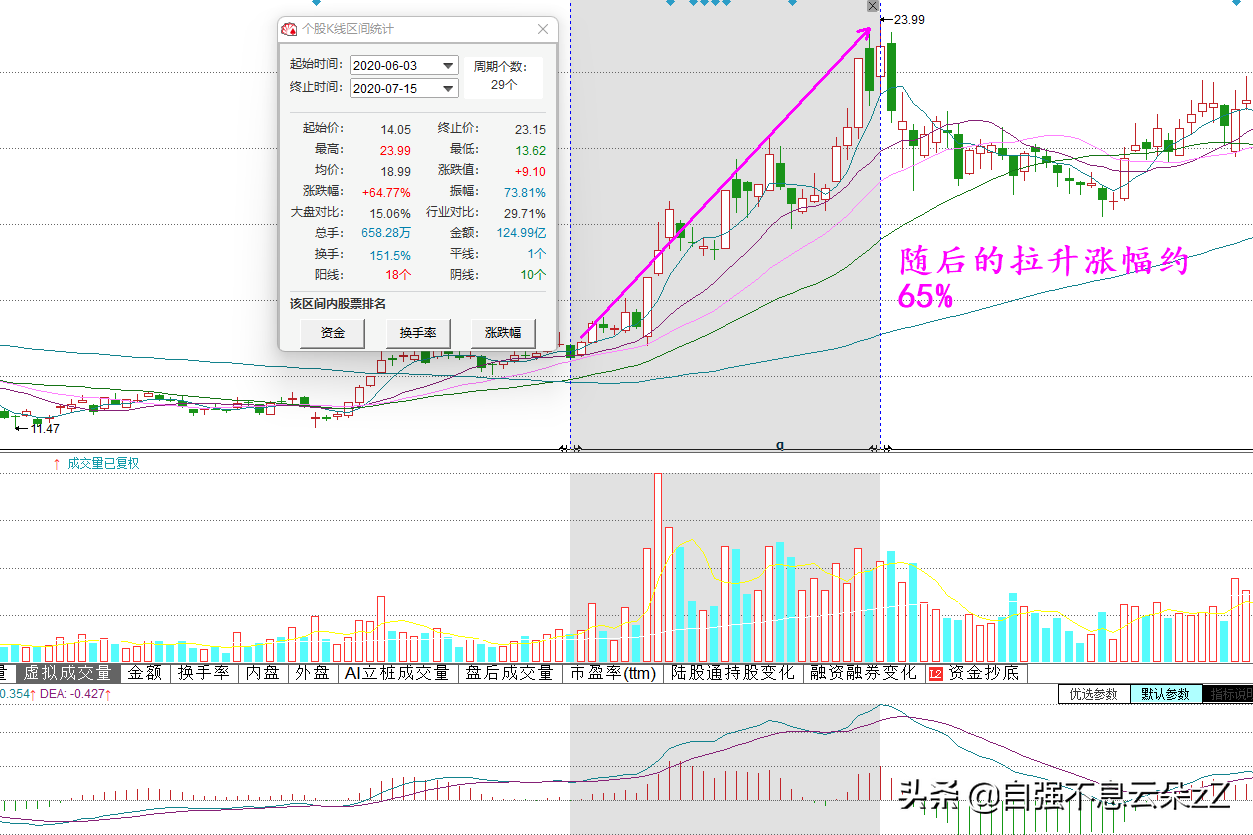Click the right interval drag handle on the time axis
This screenshot has width=1253, height=835.
(880, 449)
